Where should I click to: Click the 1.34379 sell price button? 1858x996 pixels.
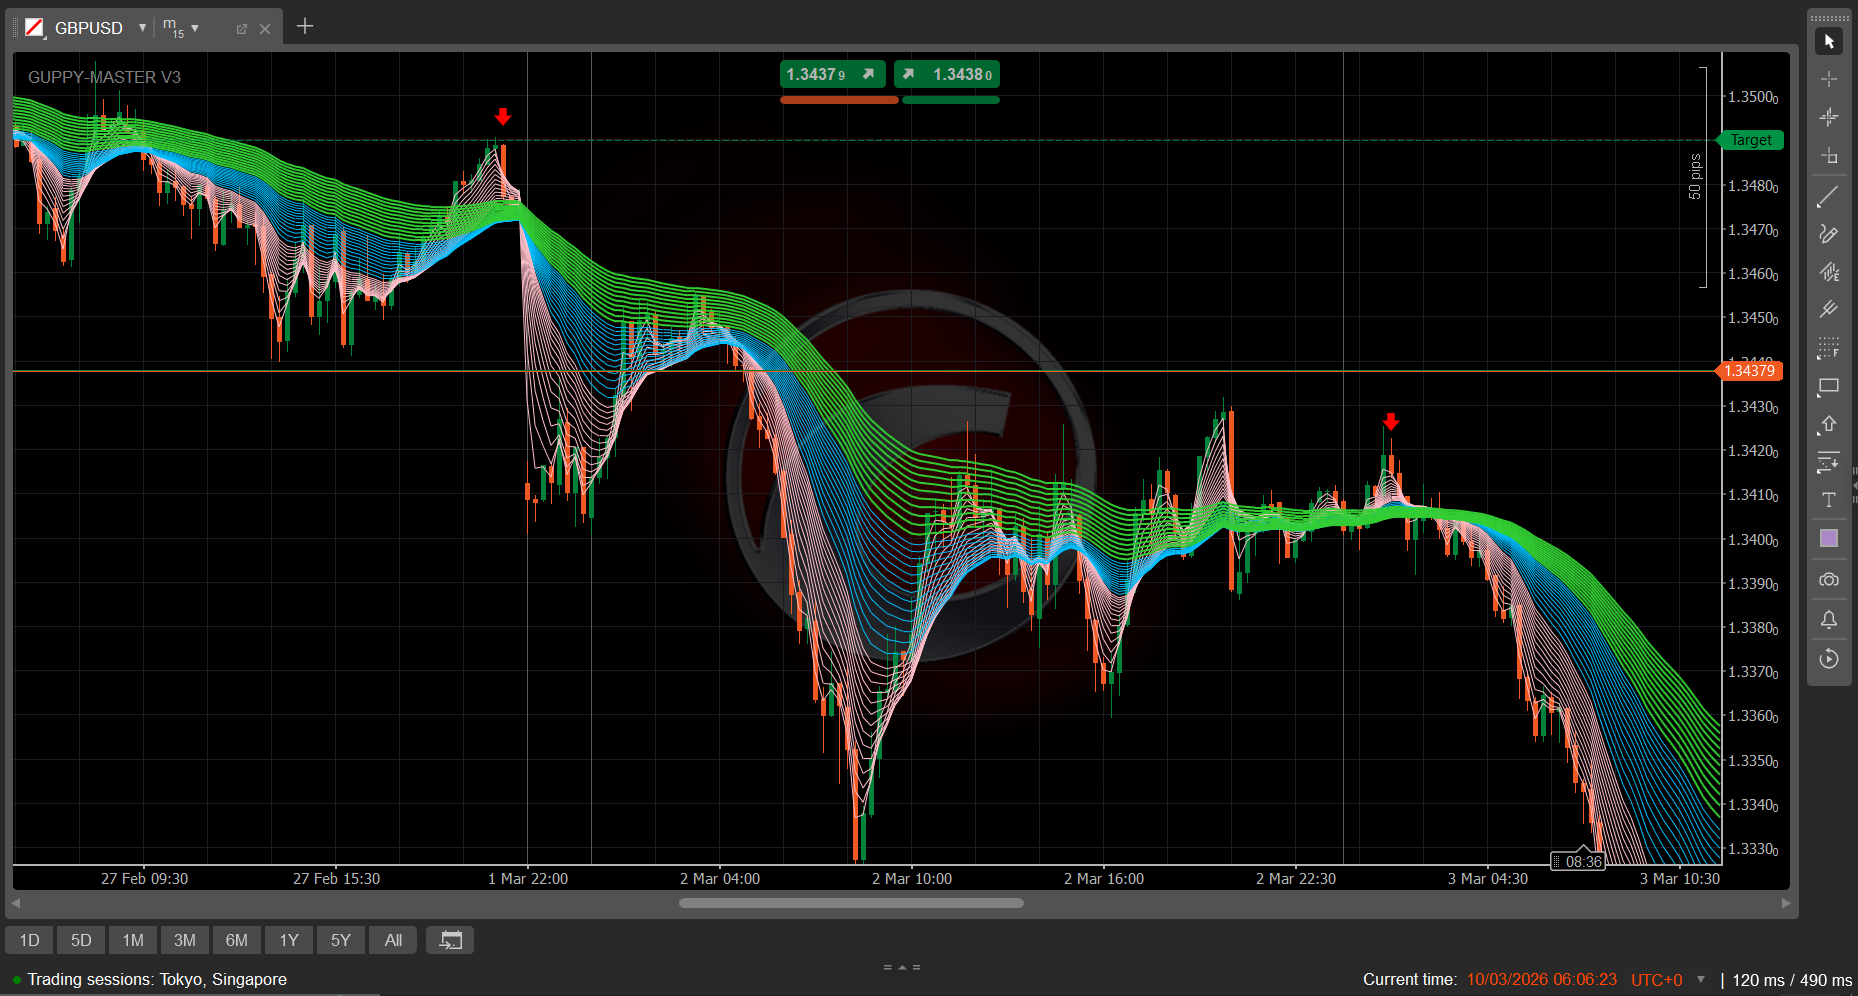pos(831,75)
